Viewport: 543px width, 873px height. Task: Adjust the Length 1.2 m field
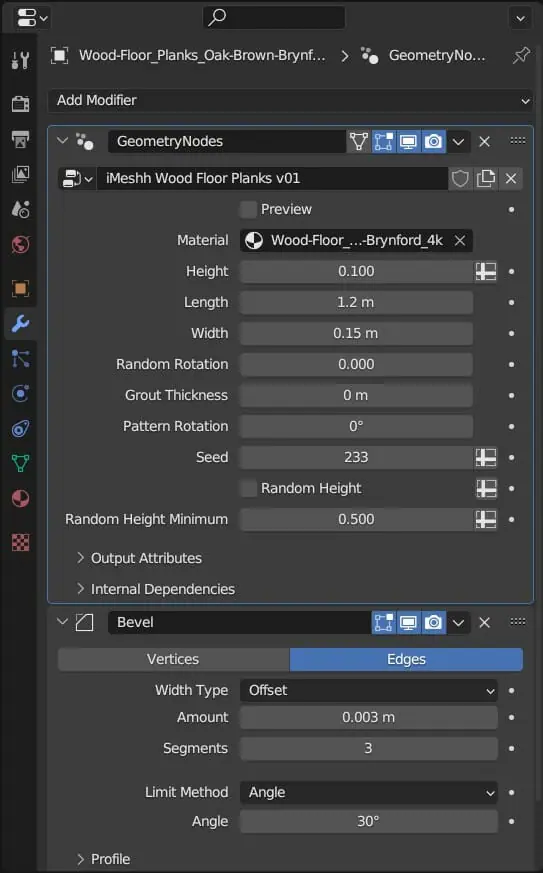point(356,302)
